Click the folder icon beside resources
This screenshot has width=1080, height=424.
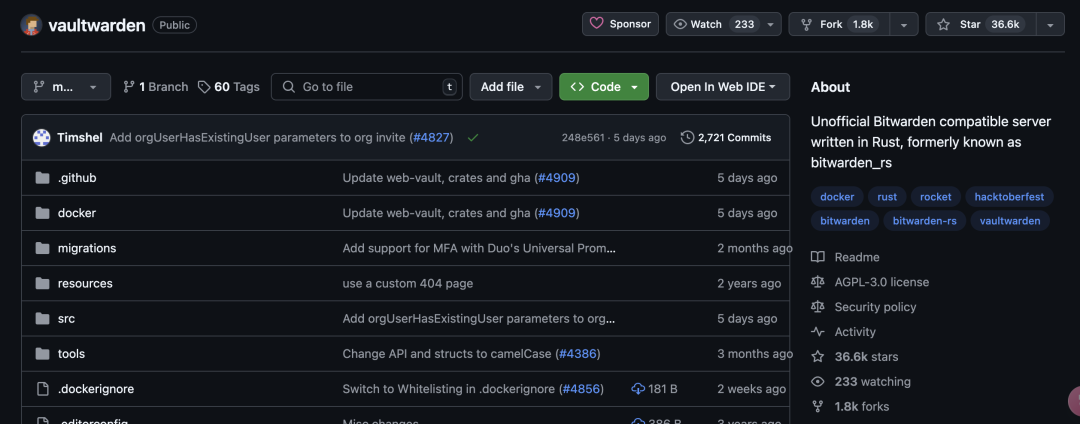(x=43, y=284)
